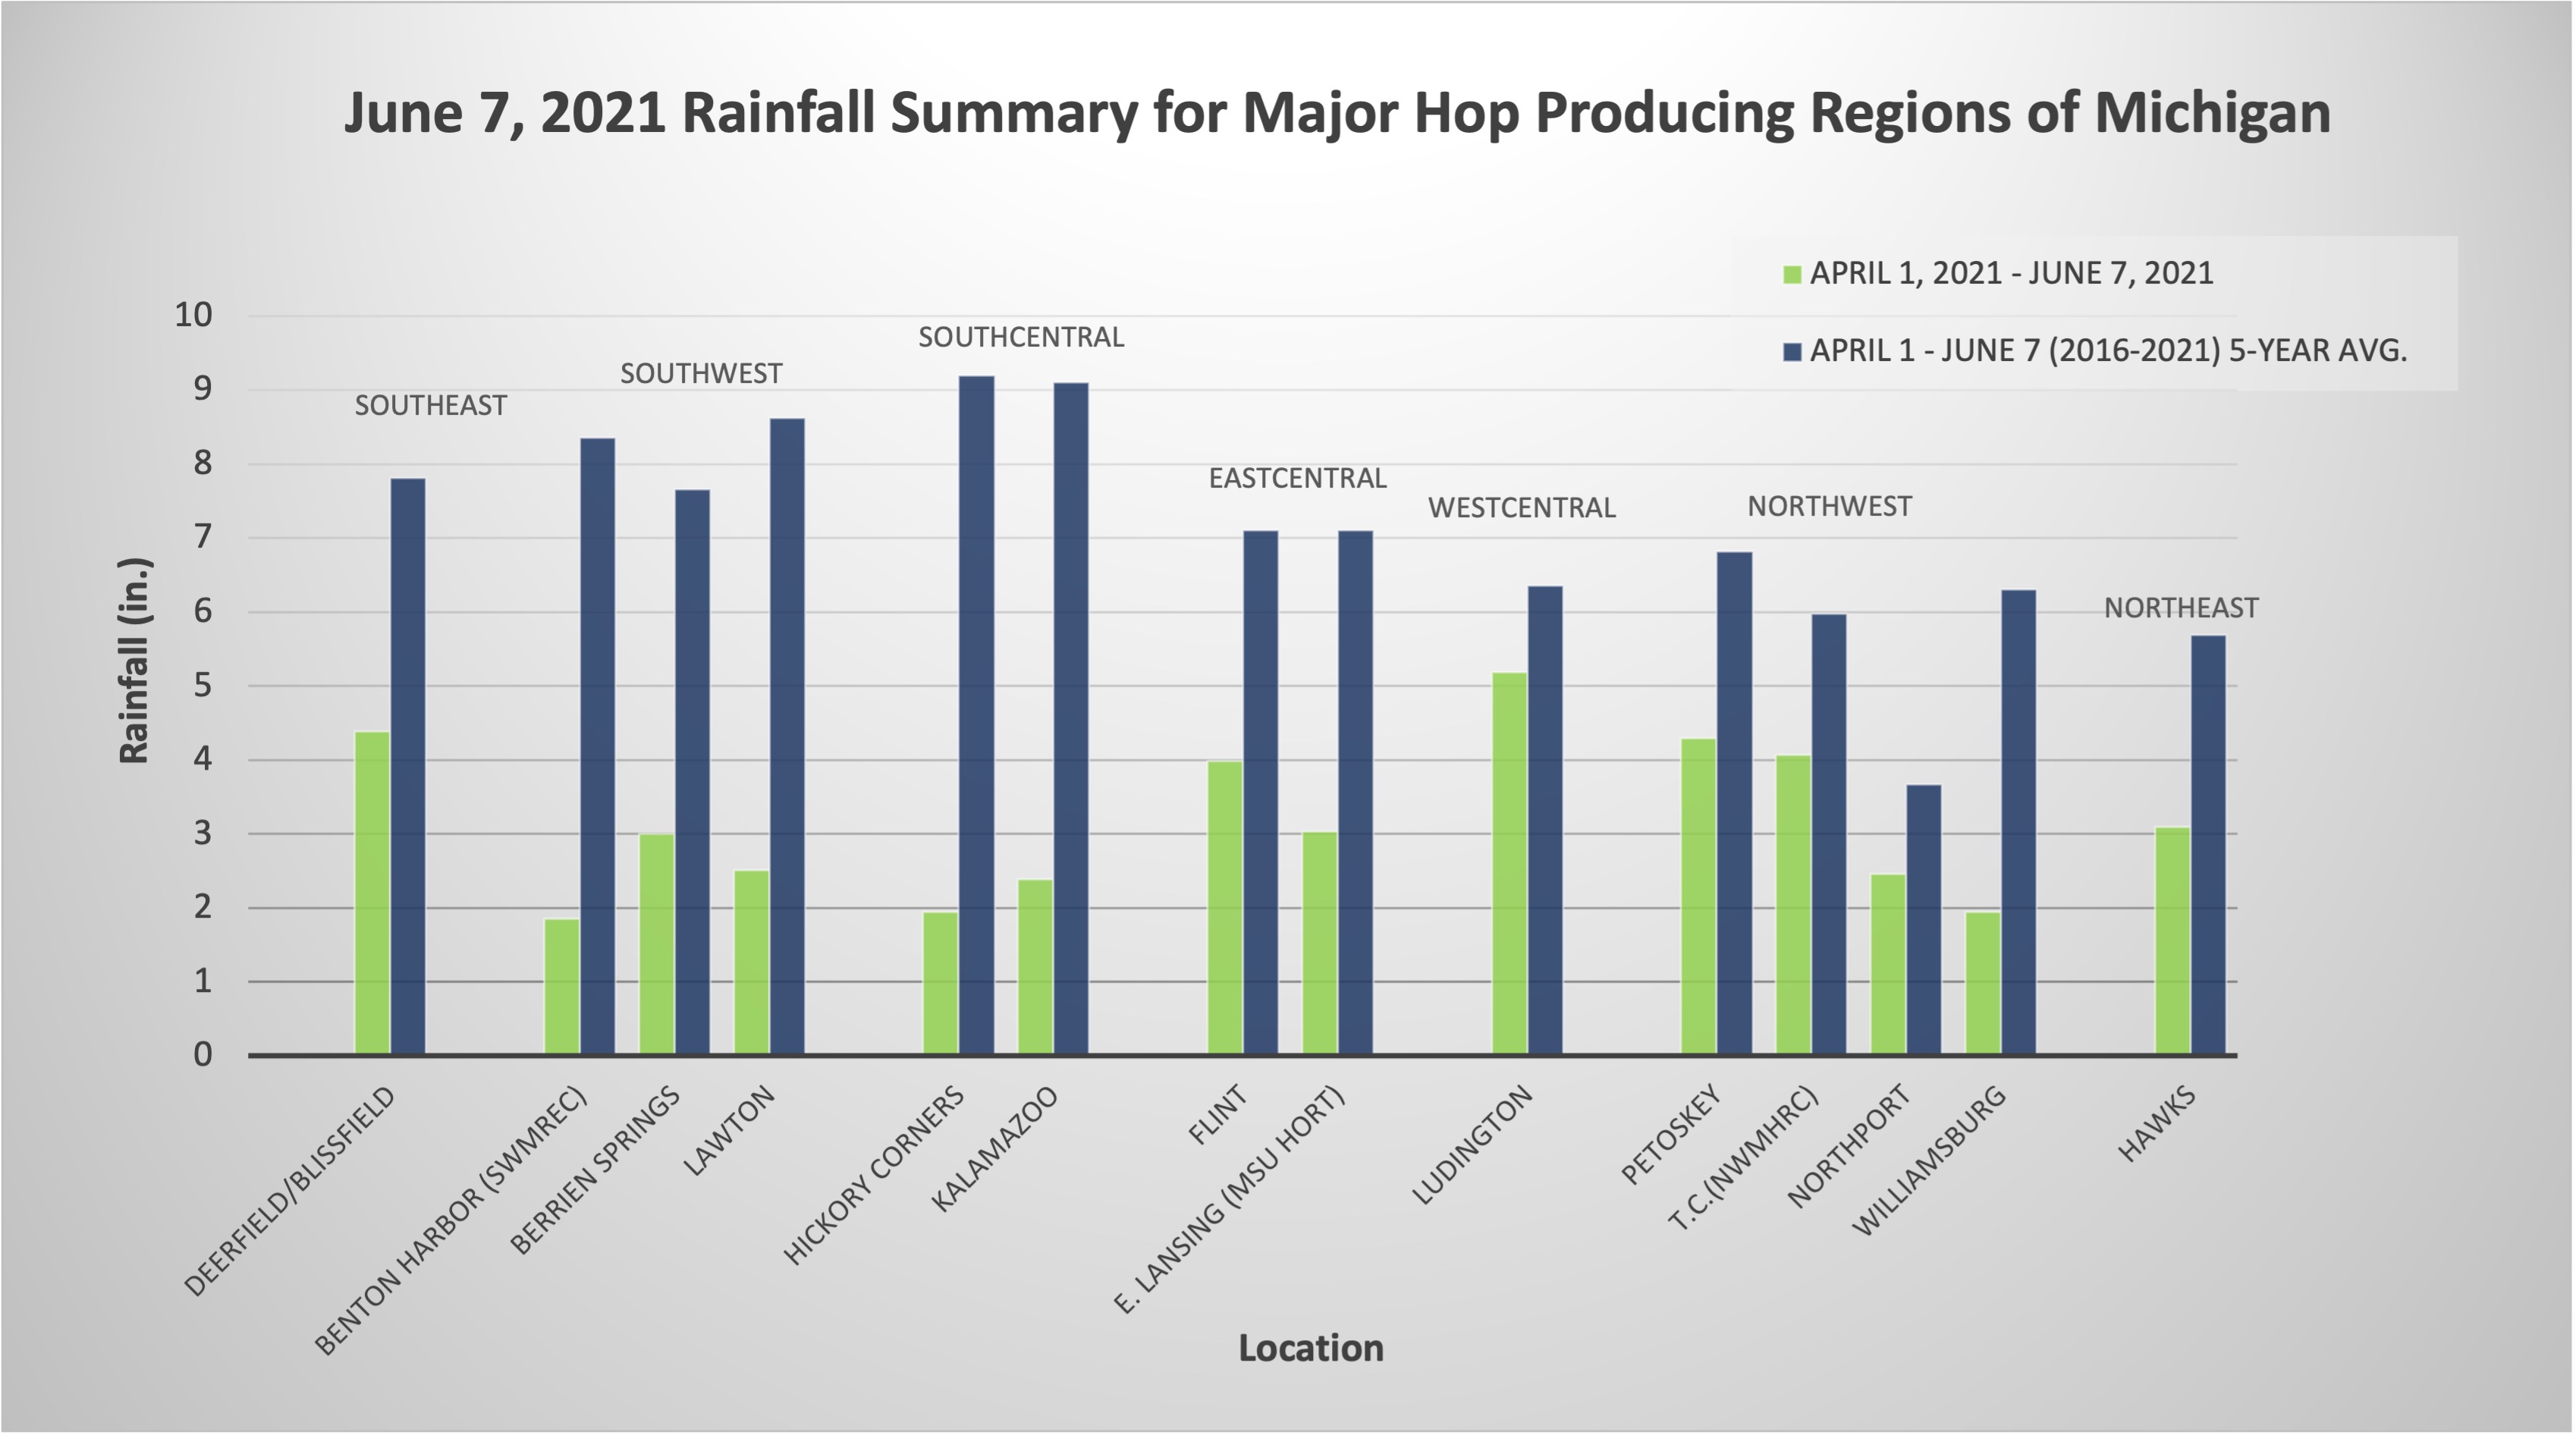Click the NORTHPORT axis label
2576x1435 pixels.
coord(1849,1147)
